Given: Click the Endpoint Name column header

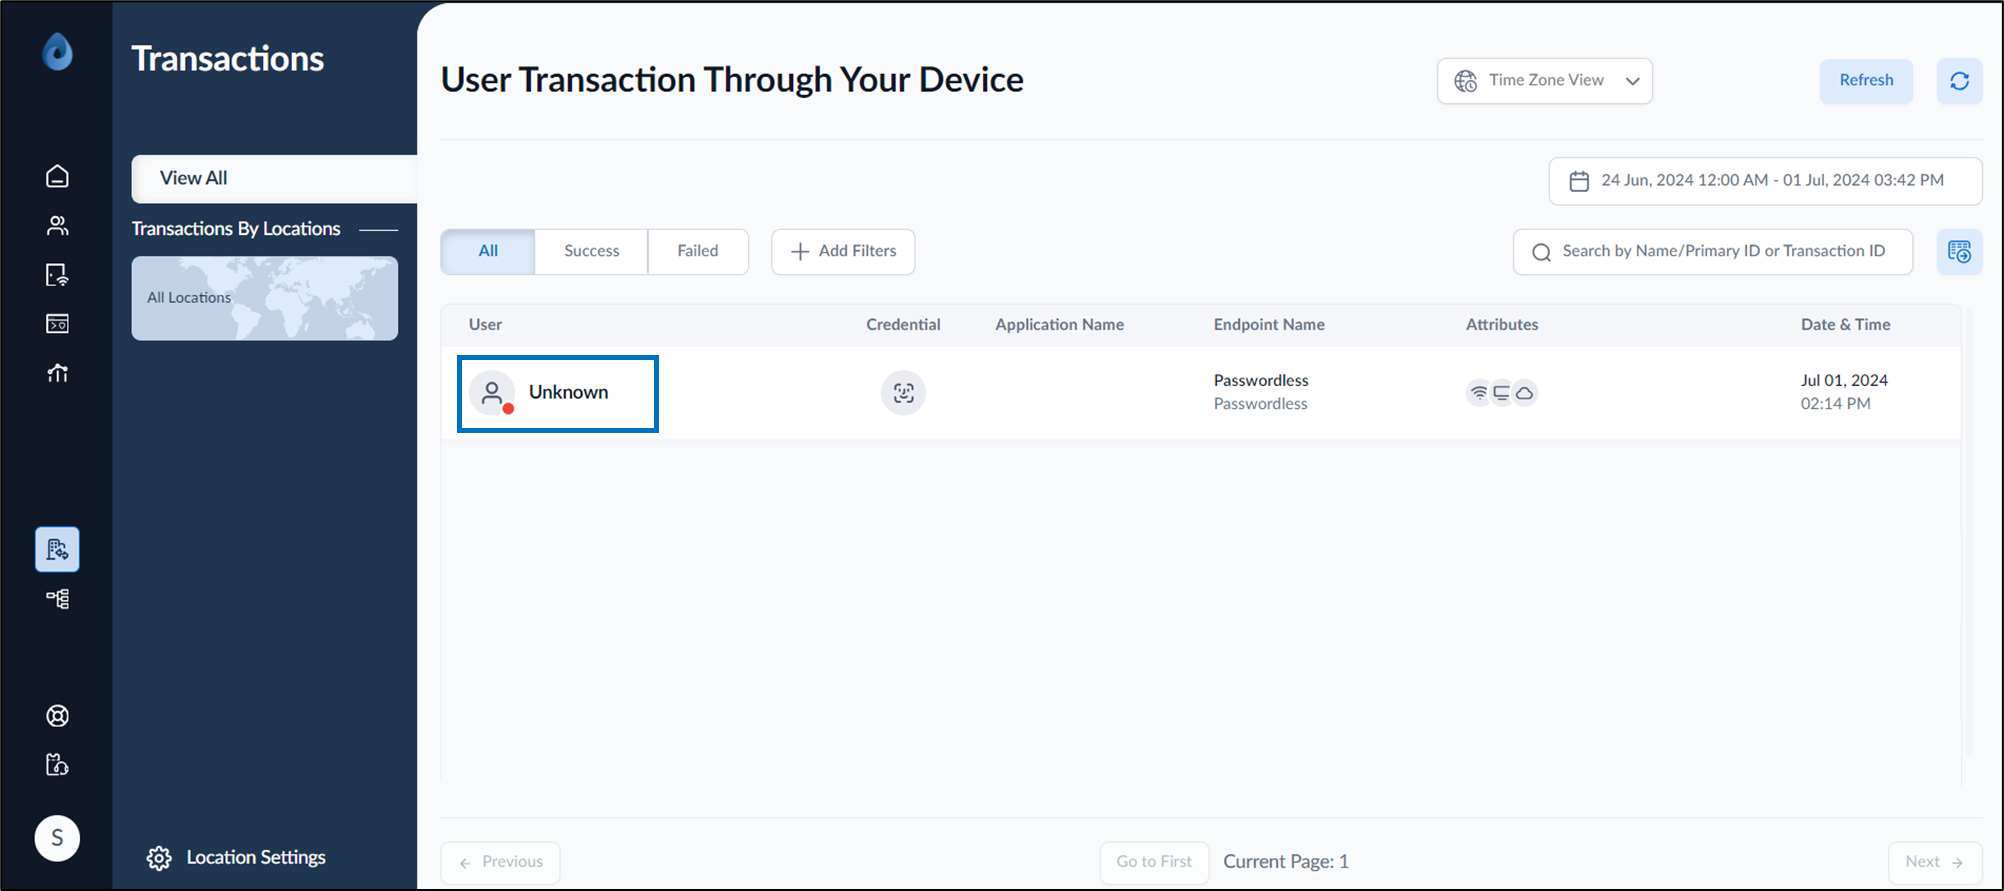Looking at the screenshot, I should click(x=1269, y=324).
